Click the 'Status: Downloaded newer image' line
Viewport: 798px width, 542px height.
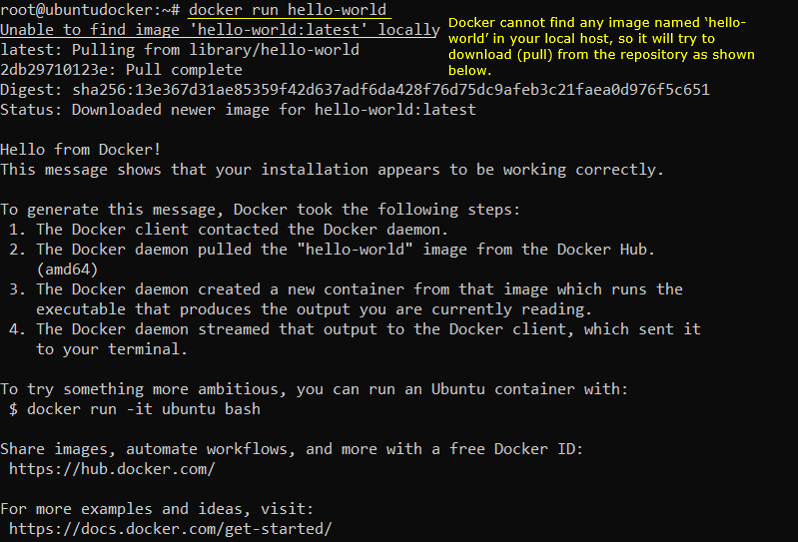[x=238, y=110]
